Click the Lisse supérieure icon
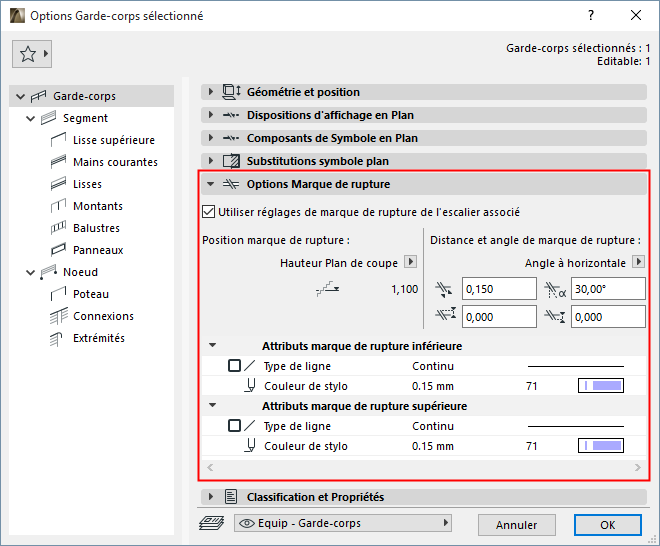 (x=59, y=140)
